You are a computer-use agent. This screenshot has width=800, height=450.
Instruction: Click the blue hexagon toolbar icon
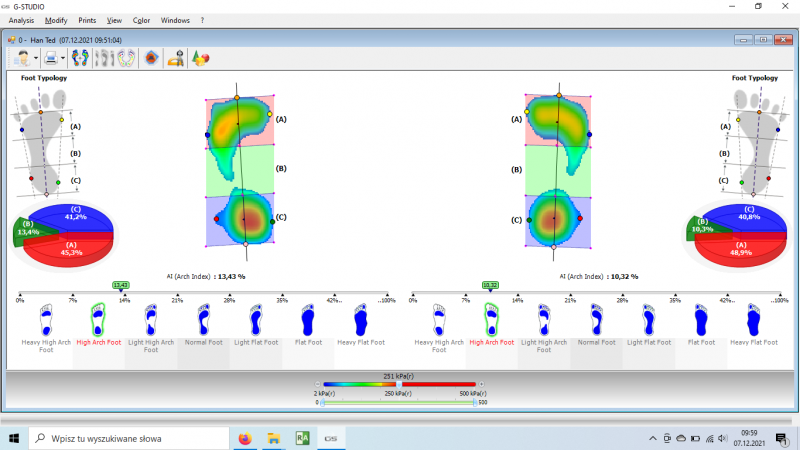151,58
